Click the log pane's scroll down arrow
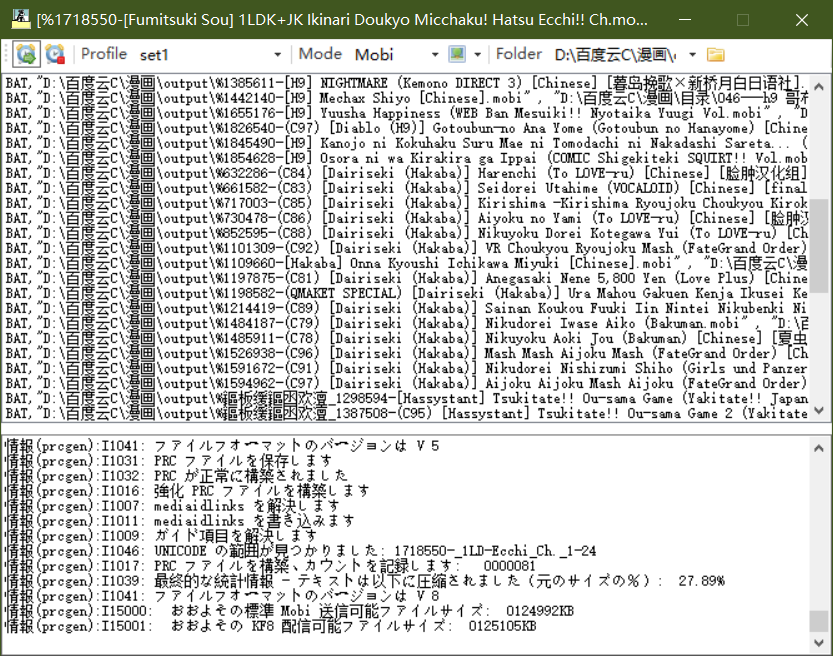833x656 pixels. tap(819, 643)
